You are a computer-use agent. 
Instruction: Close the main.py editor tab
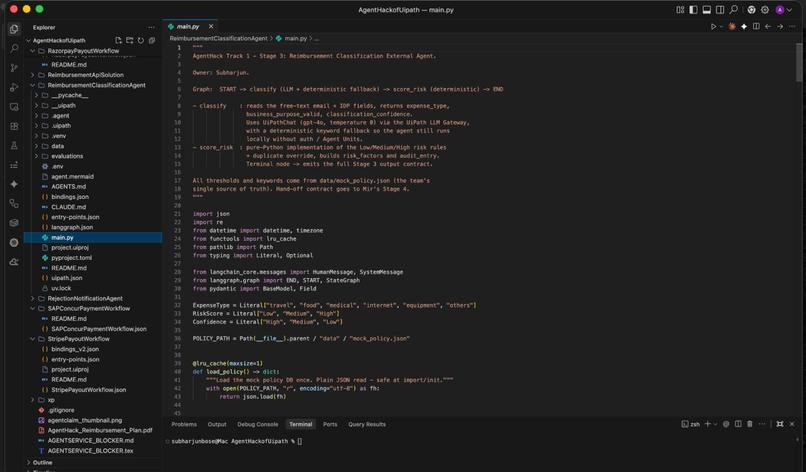211,26
